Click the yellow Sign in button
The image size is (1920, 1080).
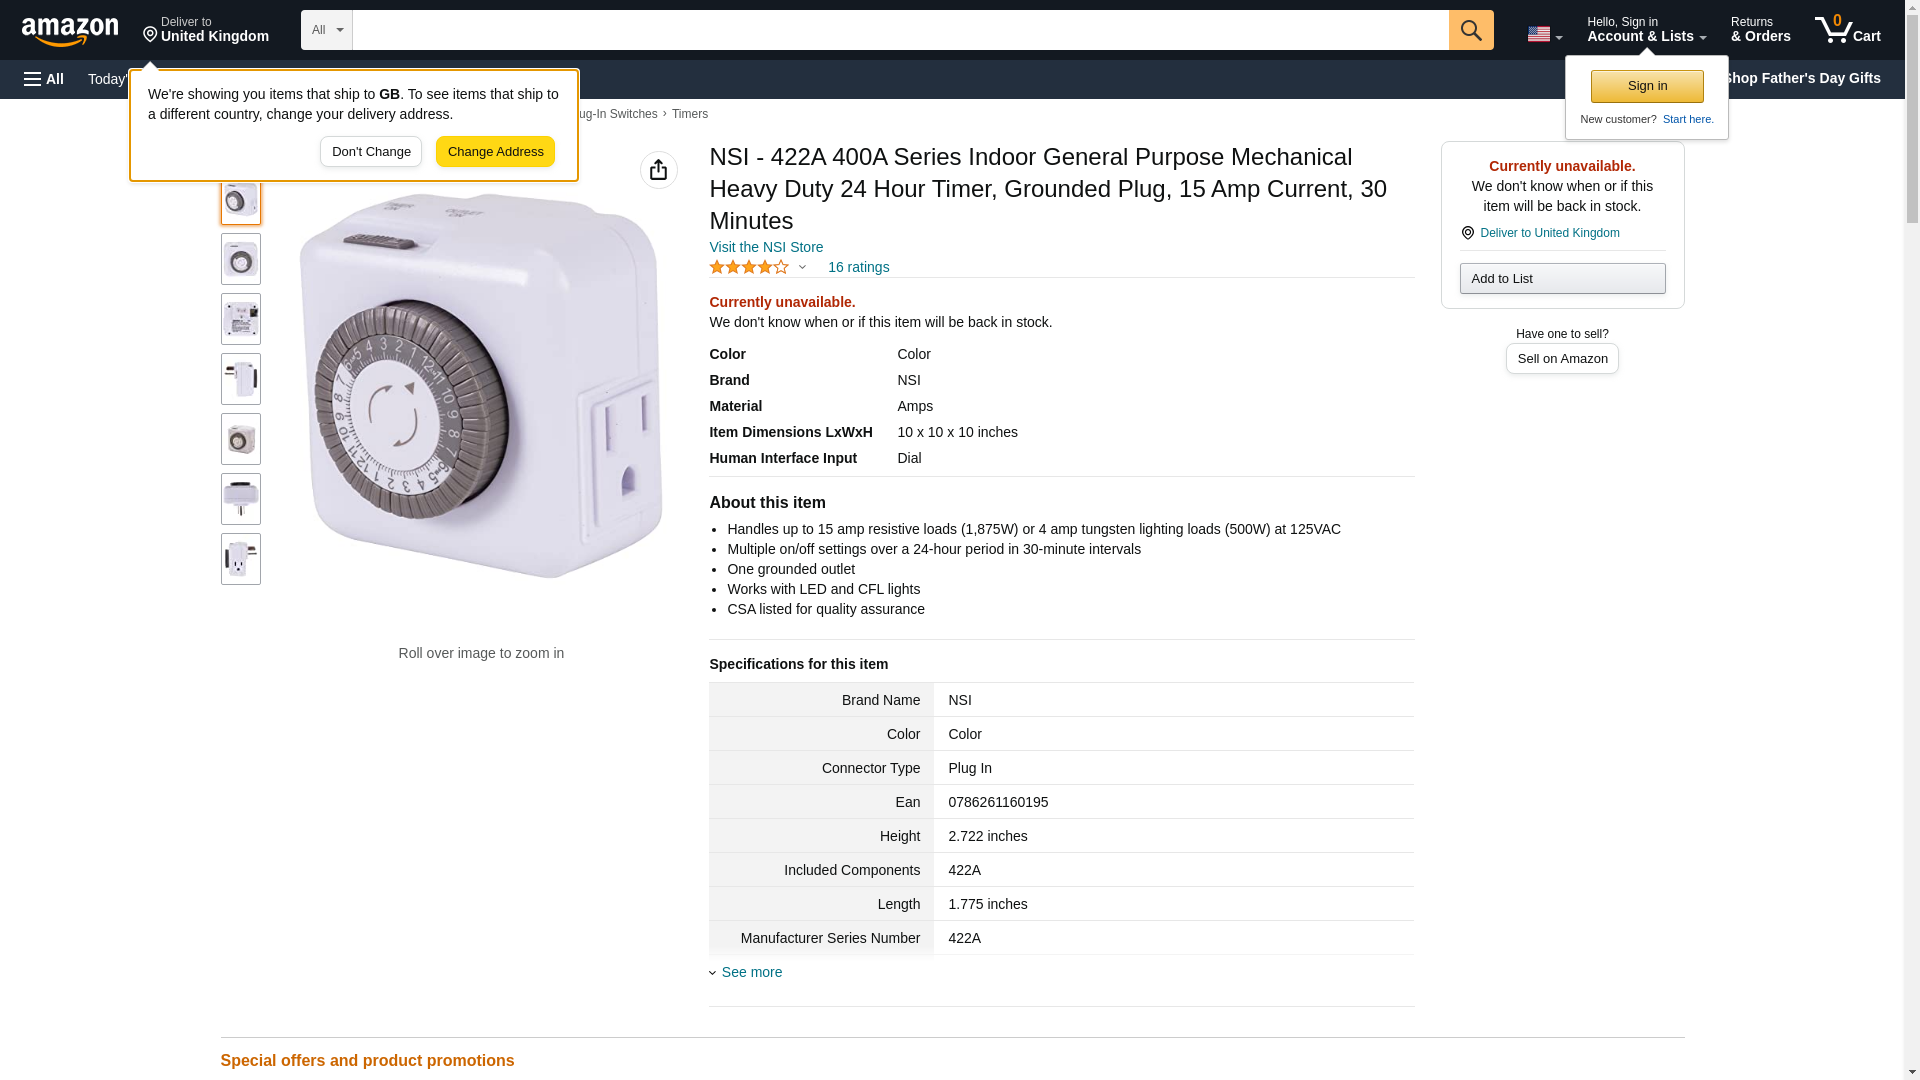[x=1646, y=86]
